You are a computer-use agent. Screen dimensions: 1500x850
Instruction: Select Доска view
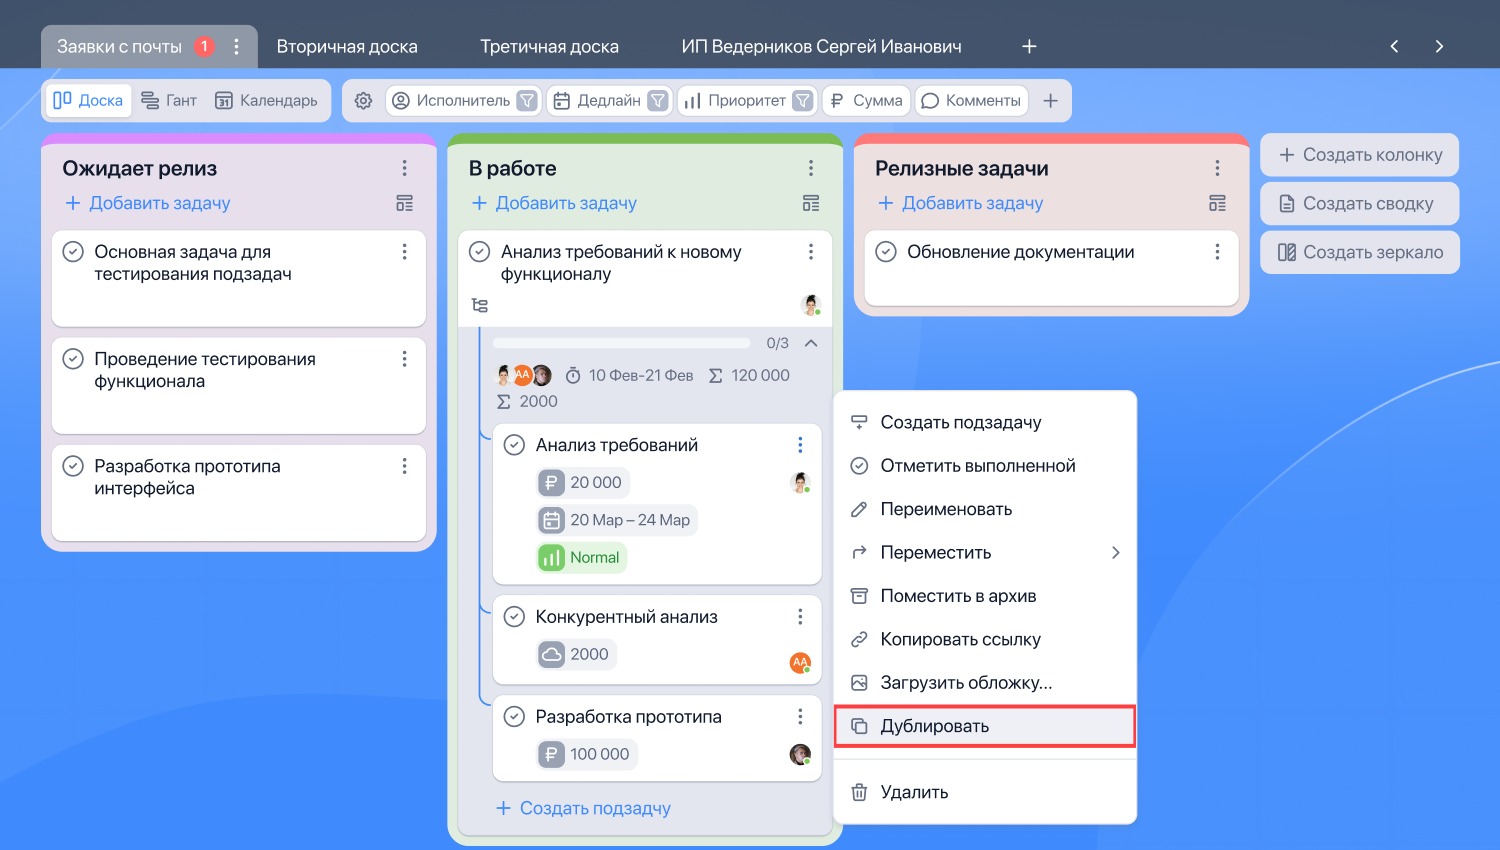[x=88, y=100]
